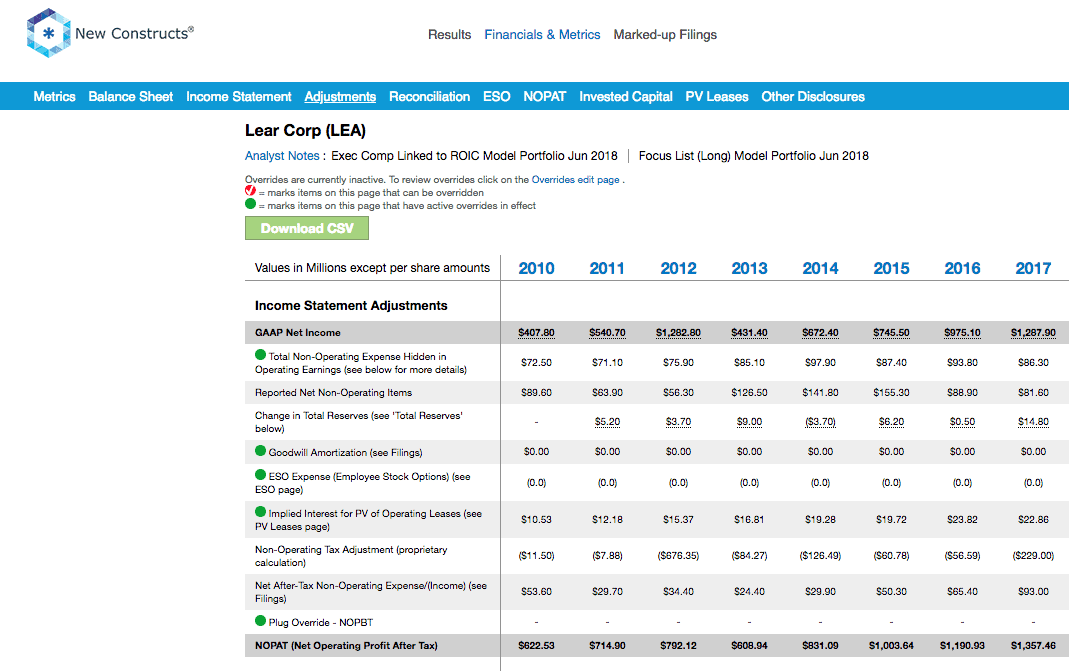Click GAAP Net Income value $407.80
1069x671 pixels.
click(x=537, y=333)
